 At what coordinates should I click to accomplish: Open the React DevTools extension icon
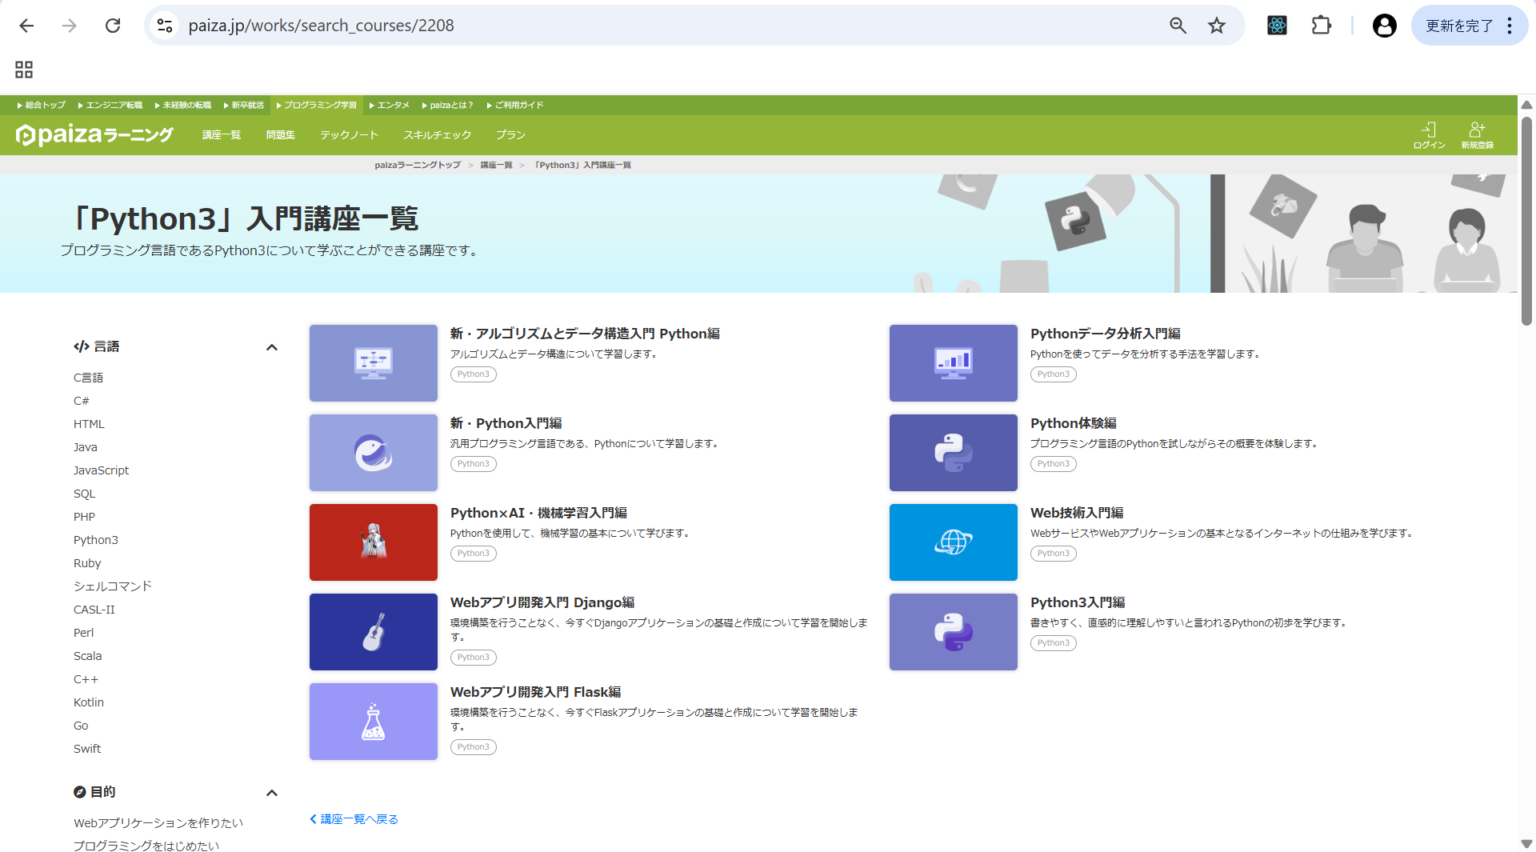click(x=1277, y=25)
